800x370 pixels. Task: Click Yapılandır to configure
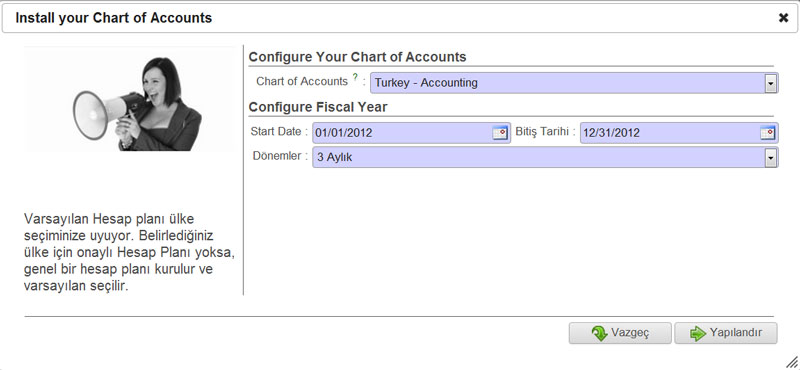[726, 333]
